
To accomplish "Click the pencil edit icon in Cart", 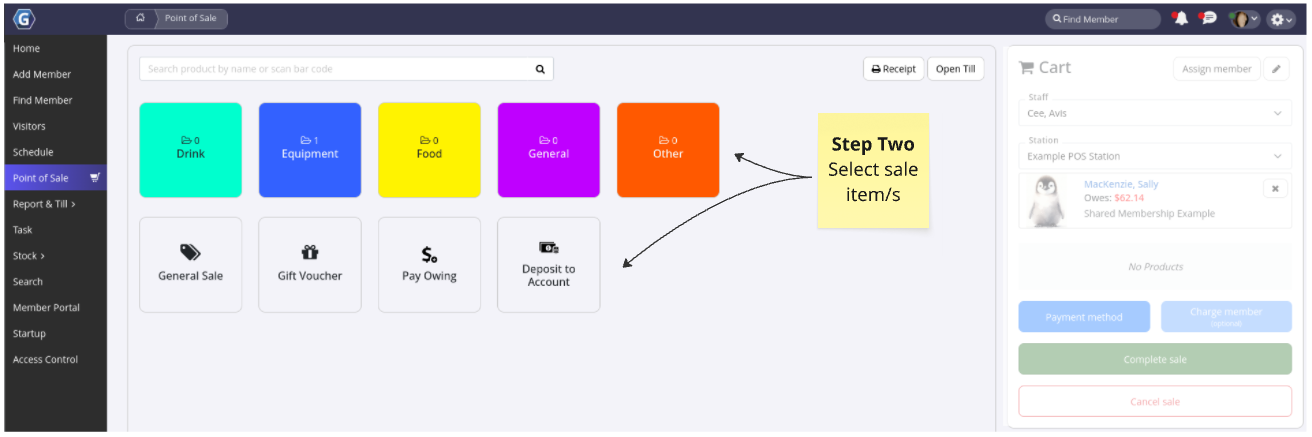I will (1276, 69).
